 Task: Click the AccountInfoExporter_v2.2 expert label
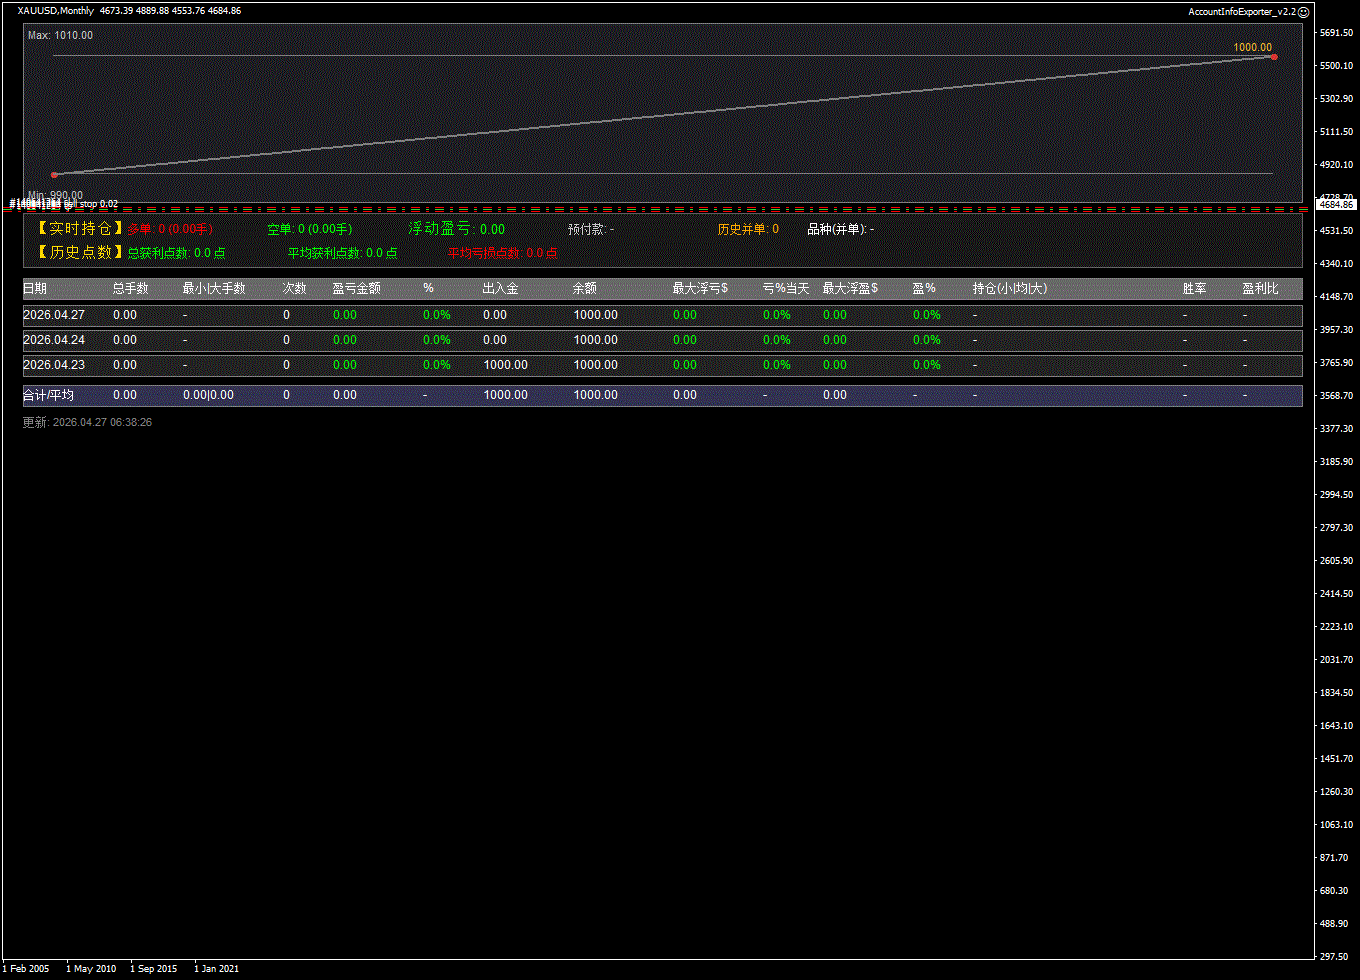[x=1241, y=12]
